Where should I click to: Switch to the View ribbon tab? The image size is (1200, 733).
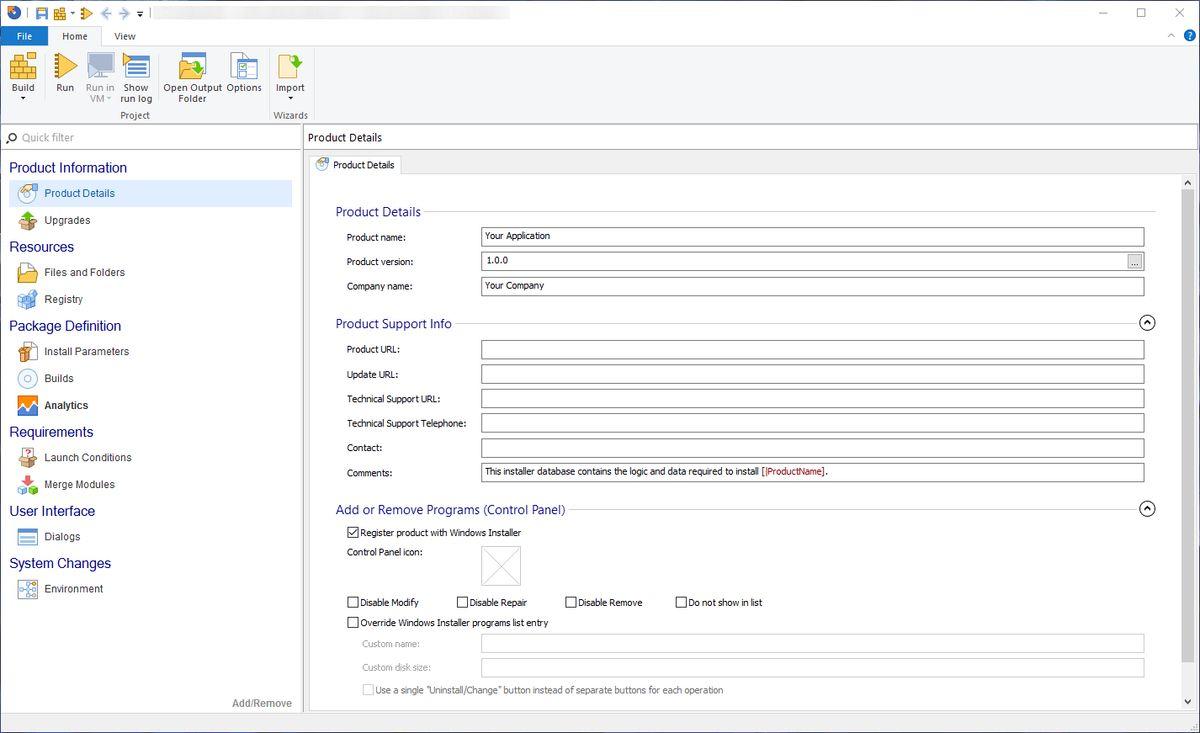pyautogui.click(x=125, y=36)
